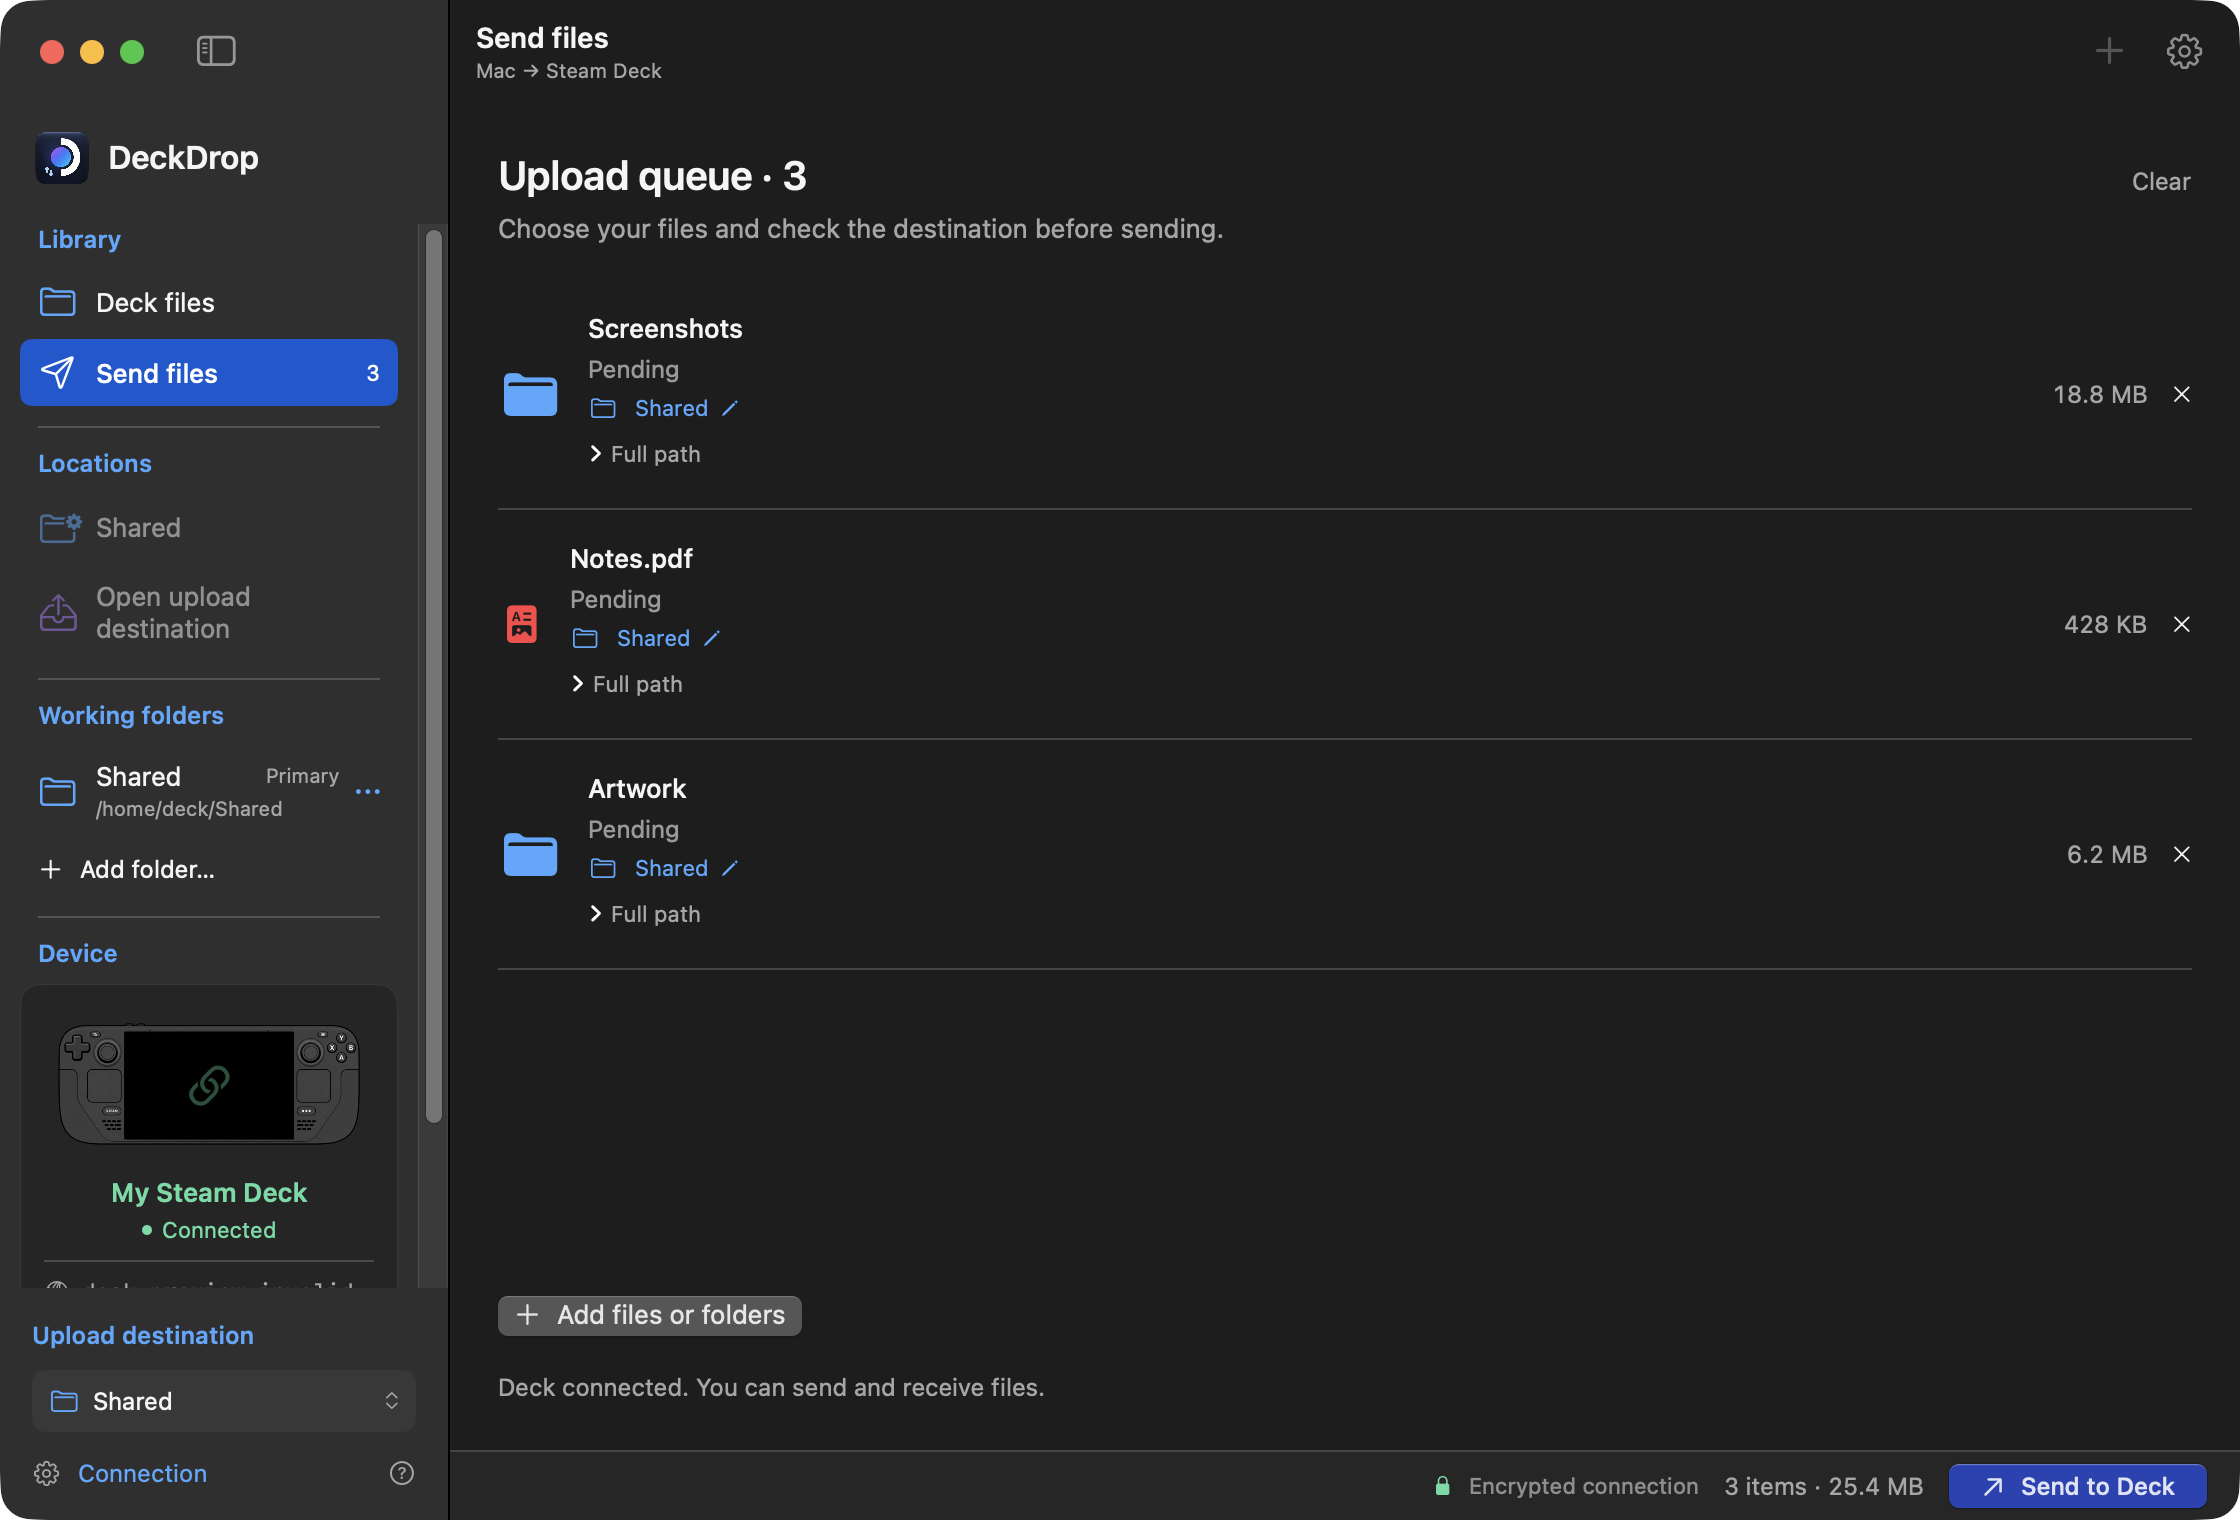The height and width of the screenshot is (1520, 2240).
Task: Click My Steam Deck device name
Action: click(209, 1193)
